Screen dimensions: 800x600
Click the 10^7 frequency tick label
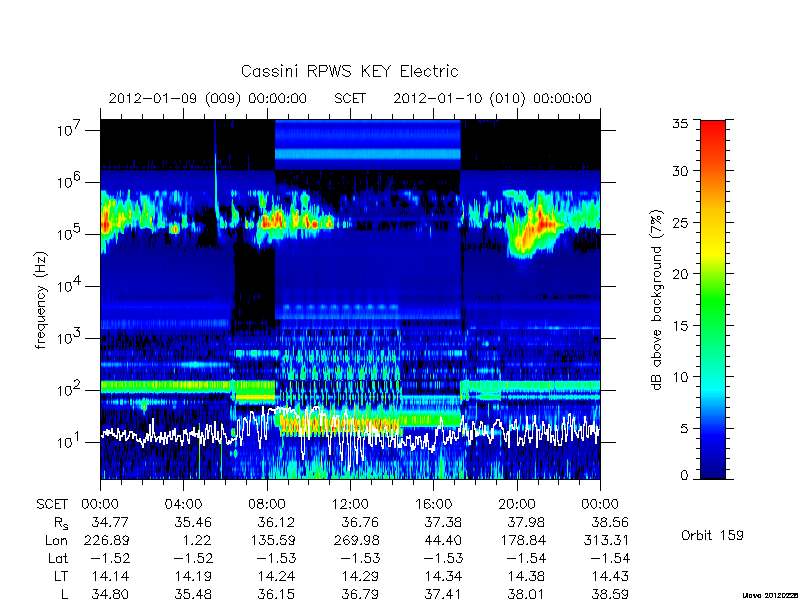point(70,130)
